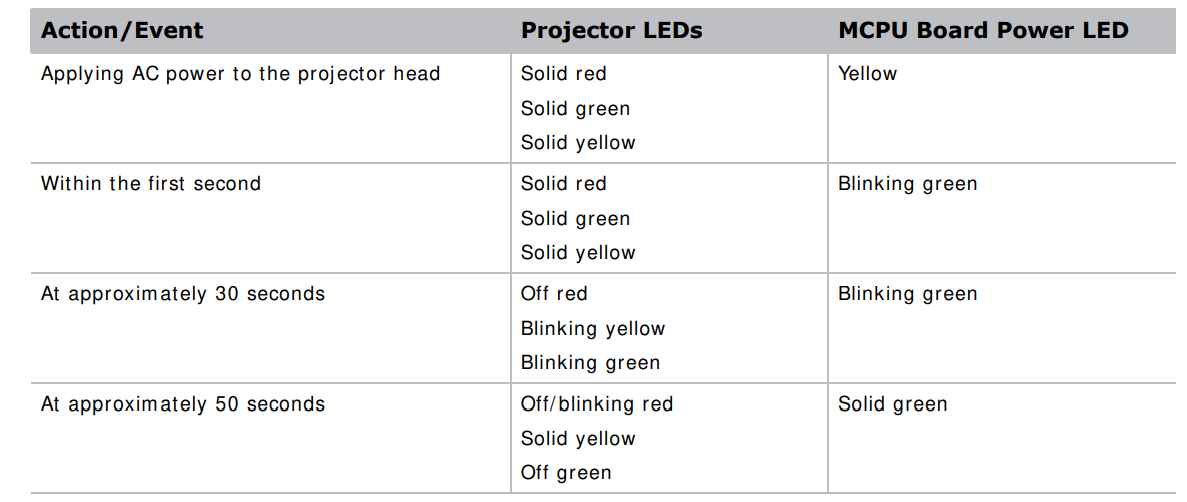Select the "Off green" entry
Viewport: 1187px width, 502px height.
tap(566, 473)
